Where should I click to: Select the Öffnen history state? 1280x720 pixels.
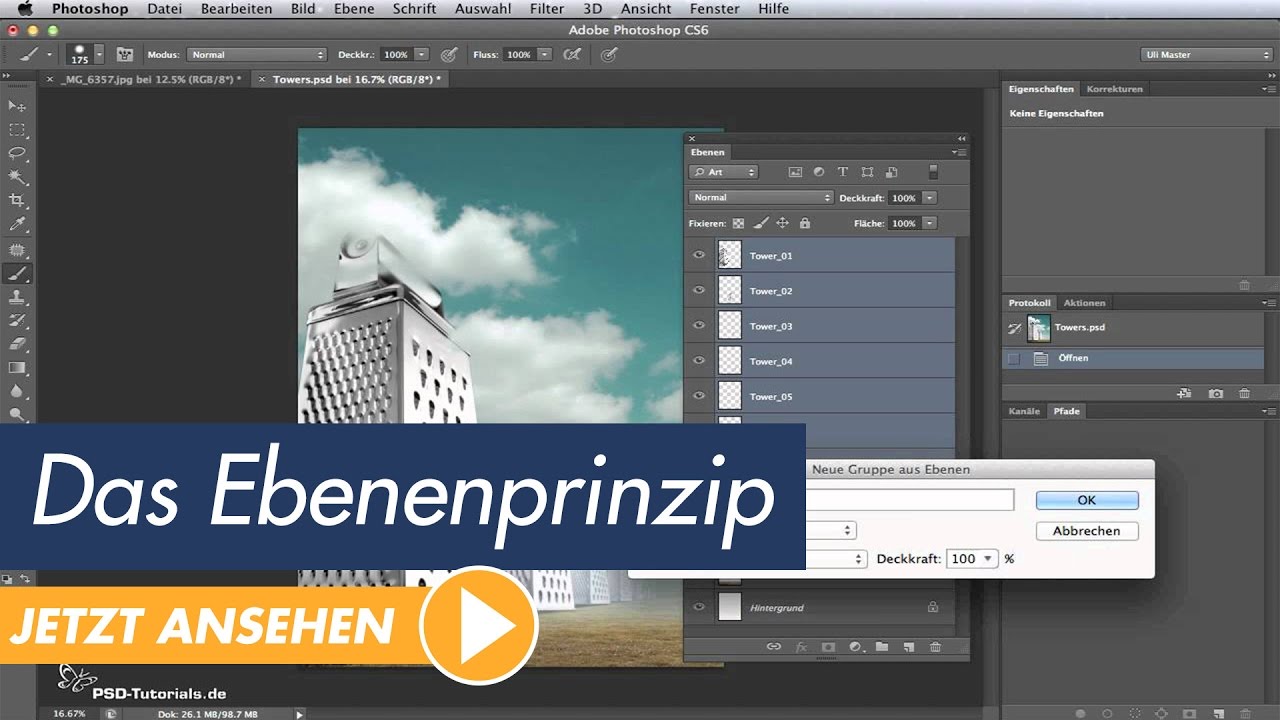point(1133,358)
